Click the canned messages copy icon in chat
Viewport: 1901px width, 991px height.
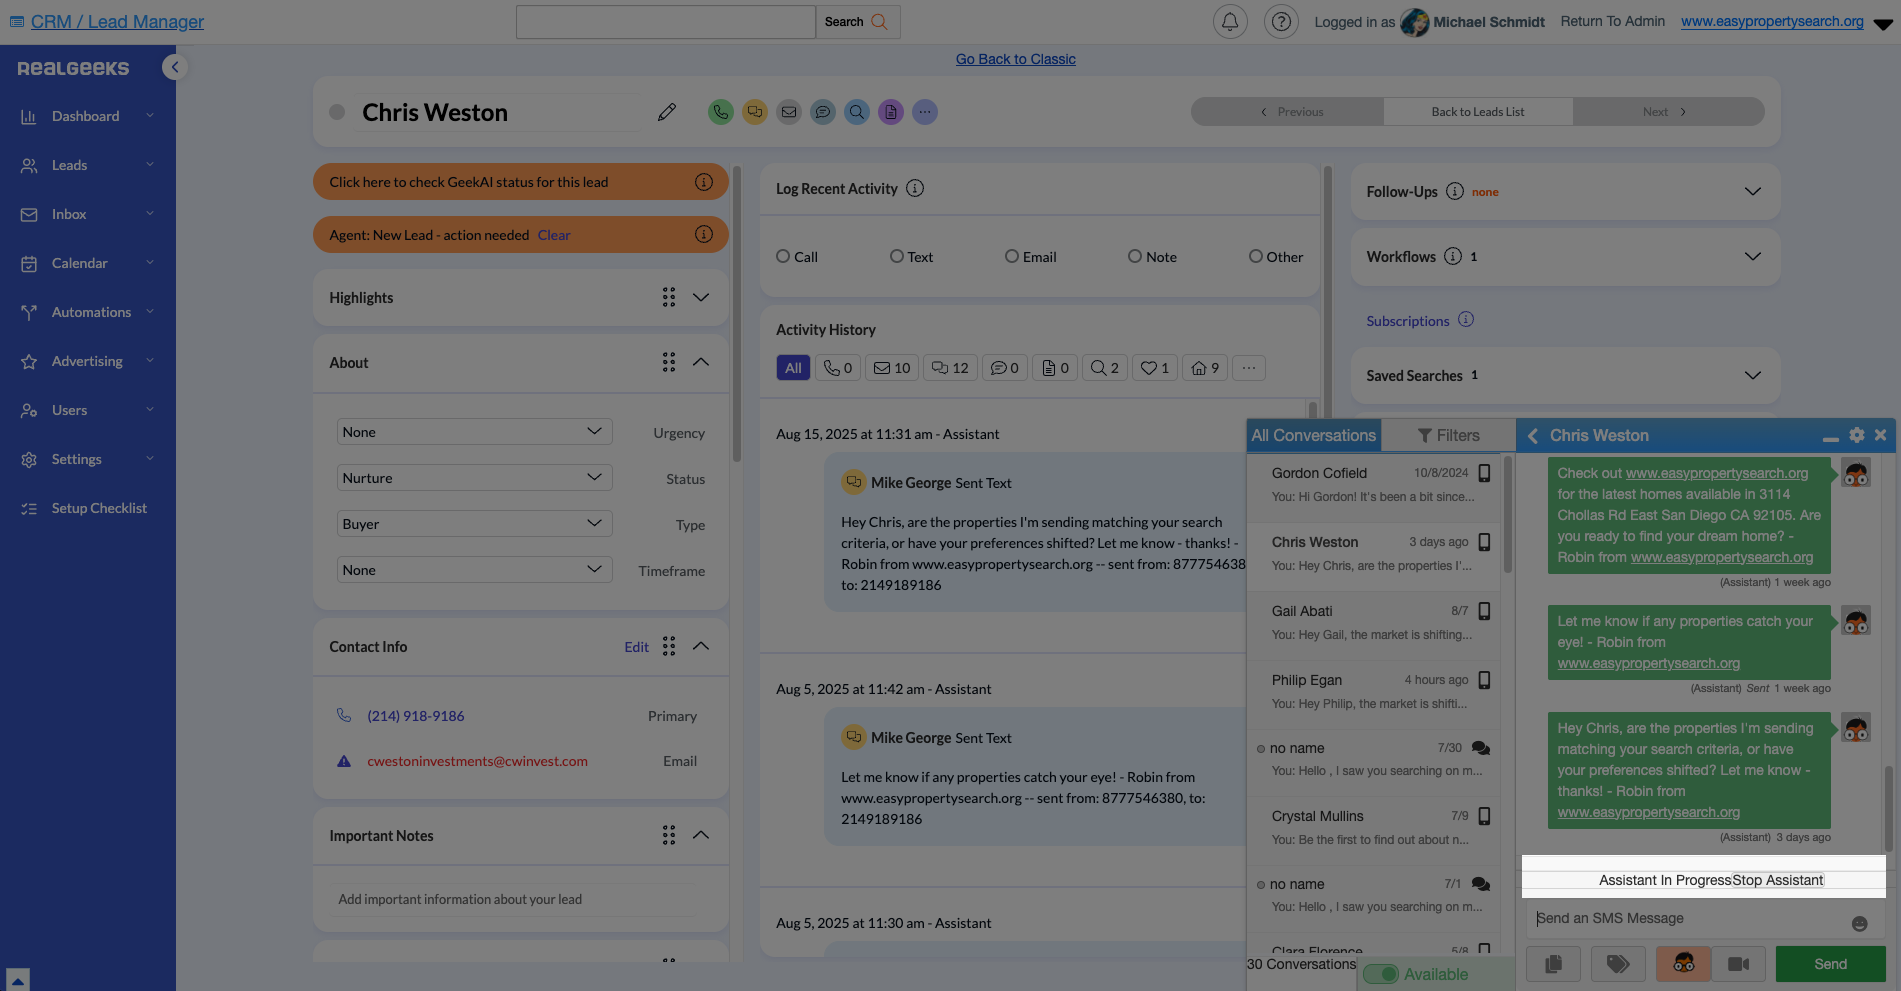pyautogui.click(x=1553, y=964)
